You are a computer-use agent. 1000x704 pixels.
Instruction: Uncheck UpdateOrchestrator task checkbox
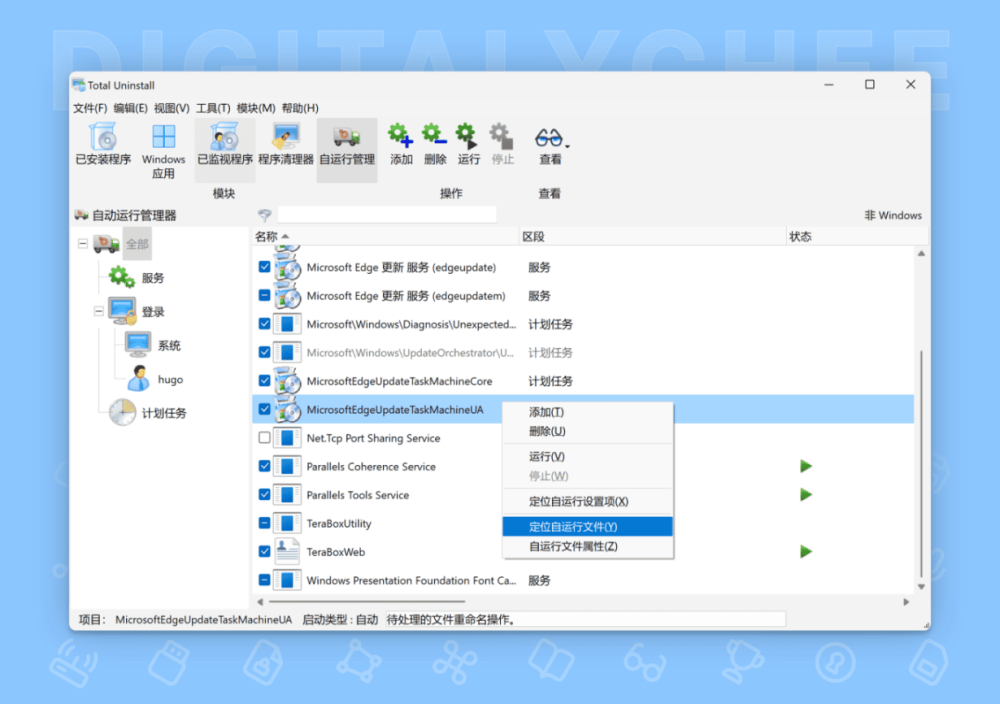(264, 352)
